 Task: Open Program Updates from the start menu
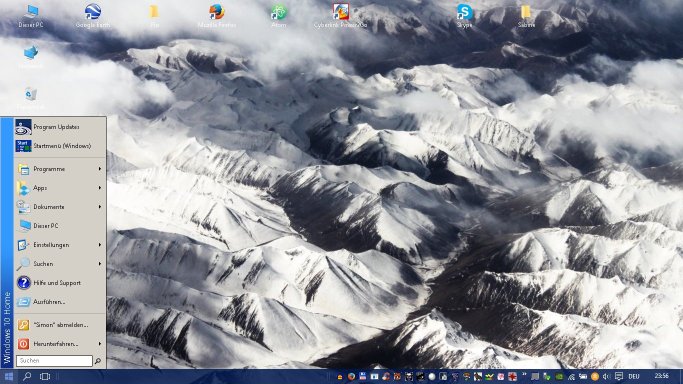click(60, 127)
